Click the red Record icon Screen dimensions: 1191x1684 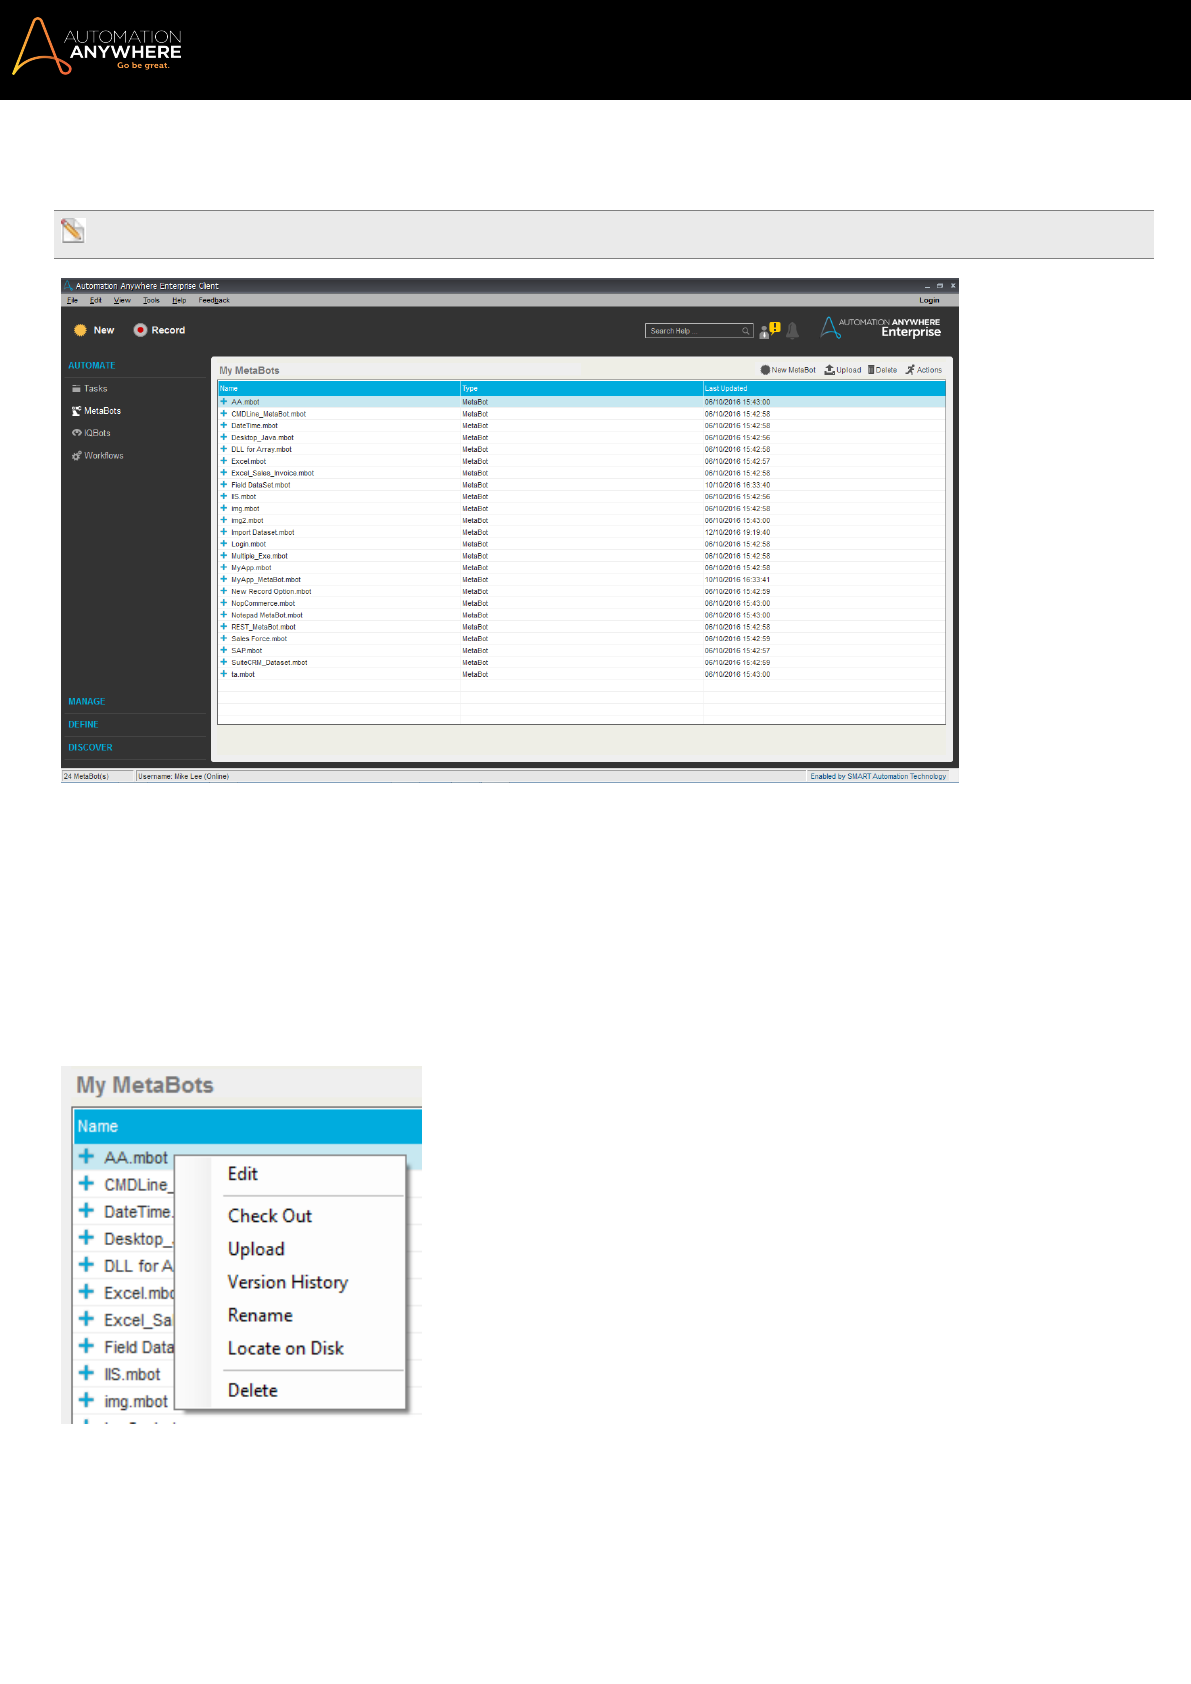(x=141, y=330)
